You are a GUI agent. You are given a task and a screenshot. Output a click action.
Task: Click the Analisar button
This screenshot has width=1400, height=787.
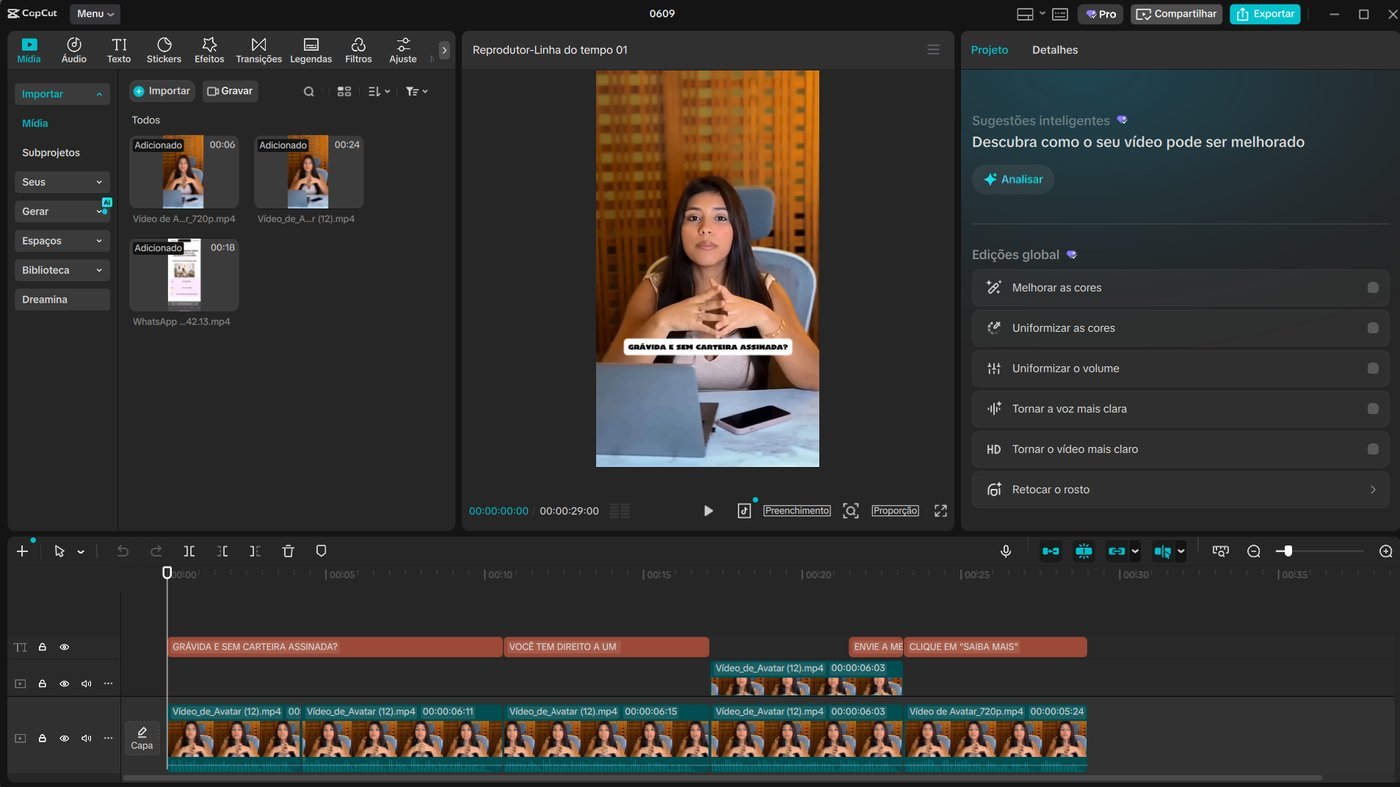point(1013,179)
